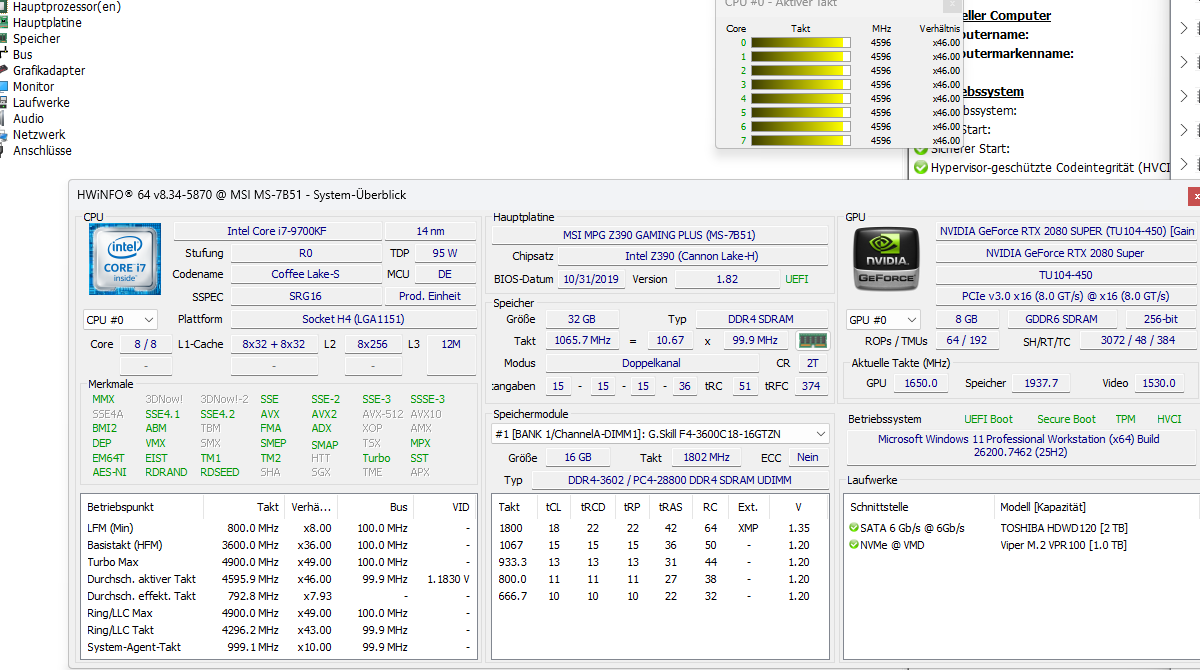1200x670 pixels.
Task: Click the green check beside Hypervisor-geschützte Codeintegrität
Action: [921, 168]
